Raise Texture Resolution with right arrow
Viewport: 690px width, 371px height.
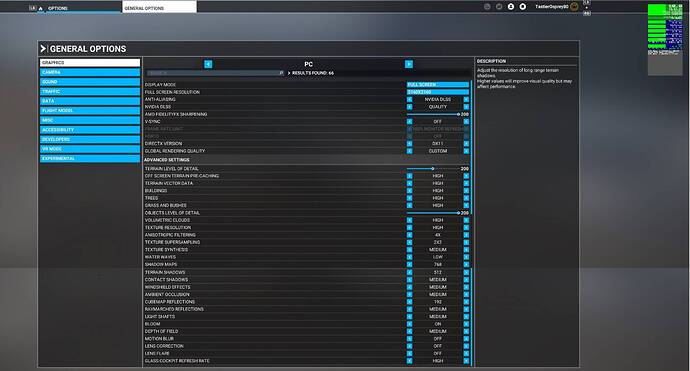pyautogui.click(x=466, y=228)
